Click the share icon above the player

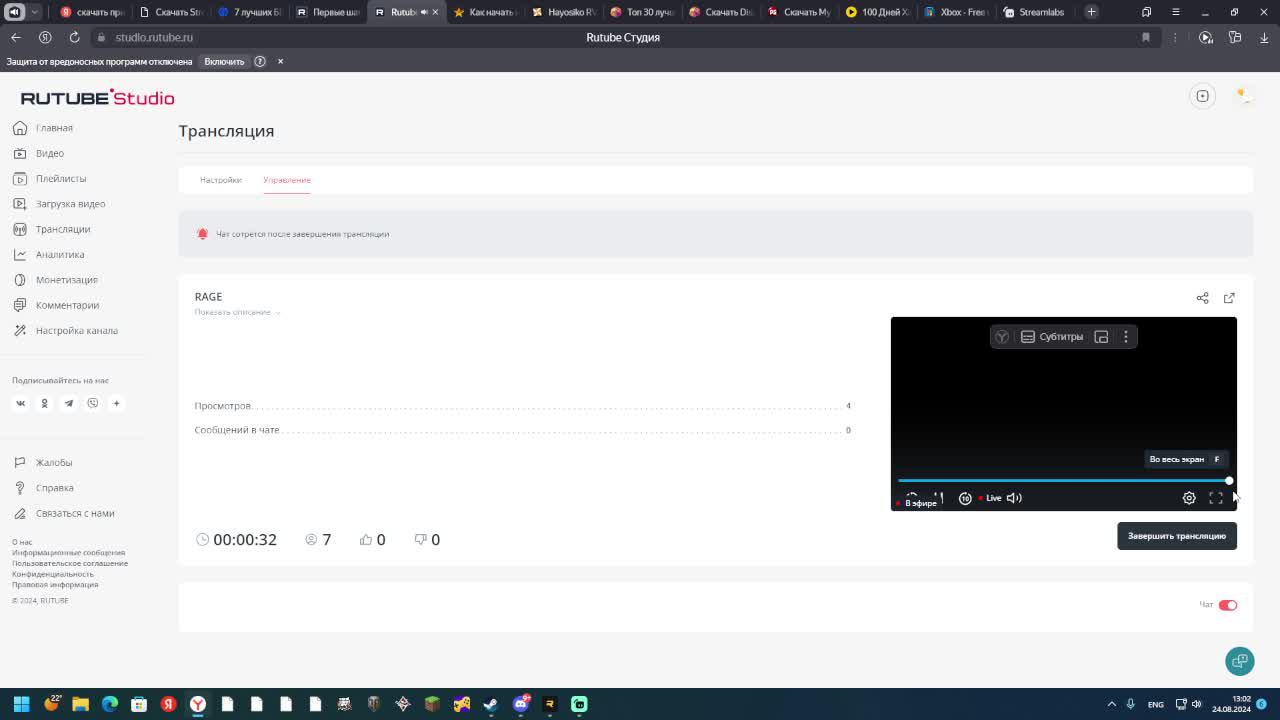(x=1202, y=298)
